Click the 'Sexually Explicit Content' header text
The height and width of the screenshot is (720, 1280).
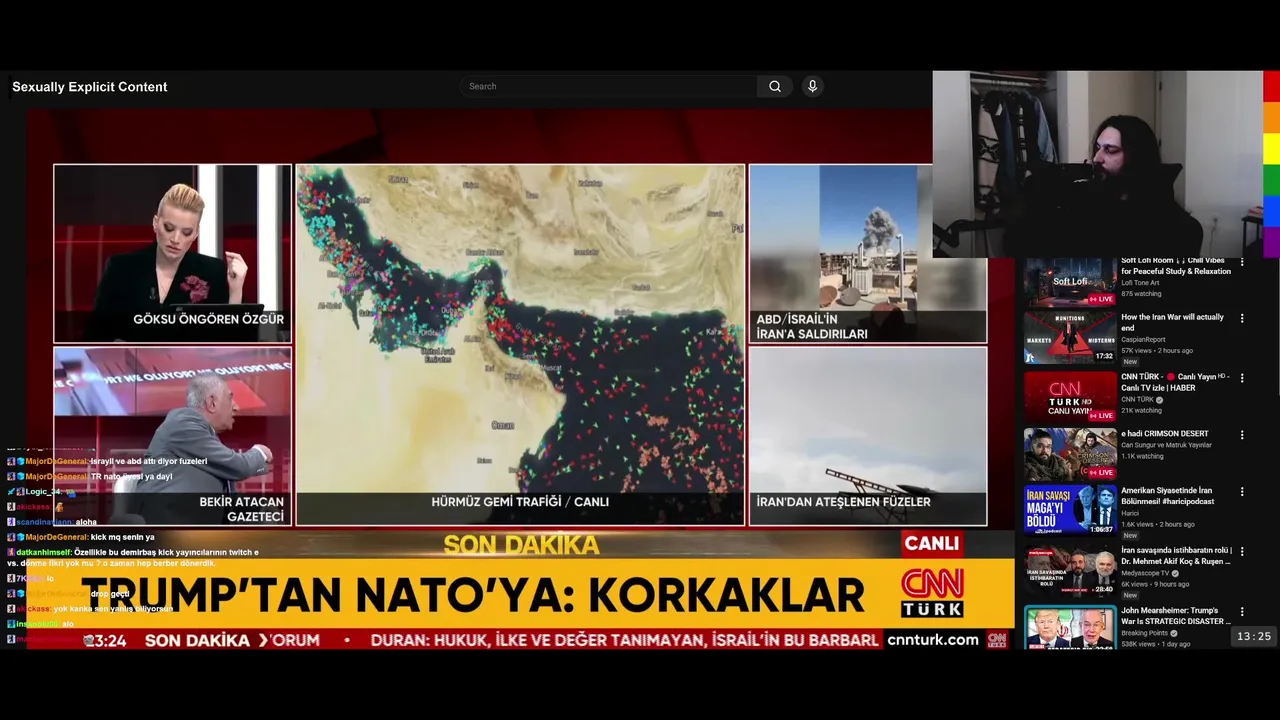coord(90,87)
